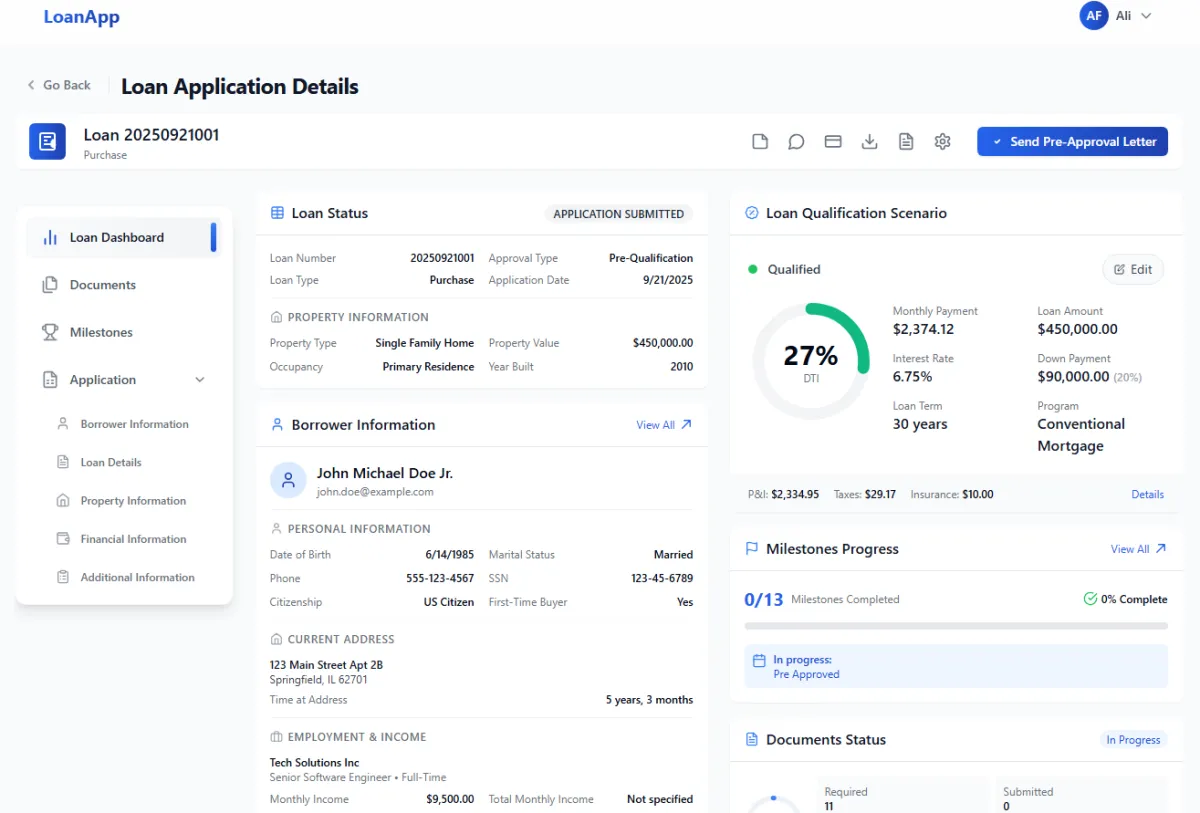Viewport: 1200px width, 813px height.
Task: Click Details link under payment breakdown
Action: click(x=1147, y=494)
